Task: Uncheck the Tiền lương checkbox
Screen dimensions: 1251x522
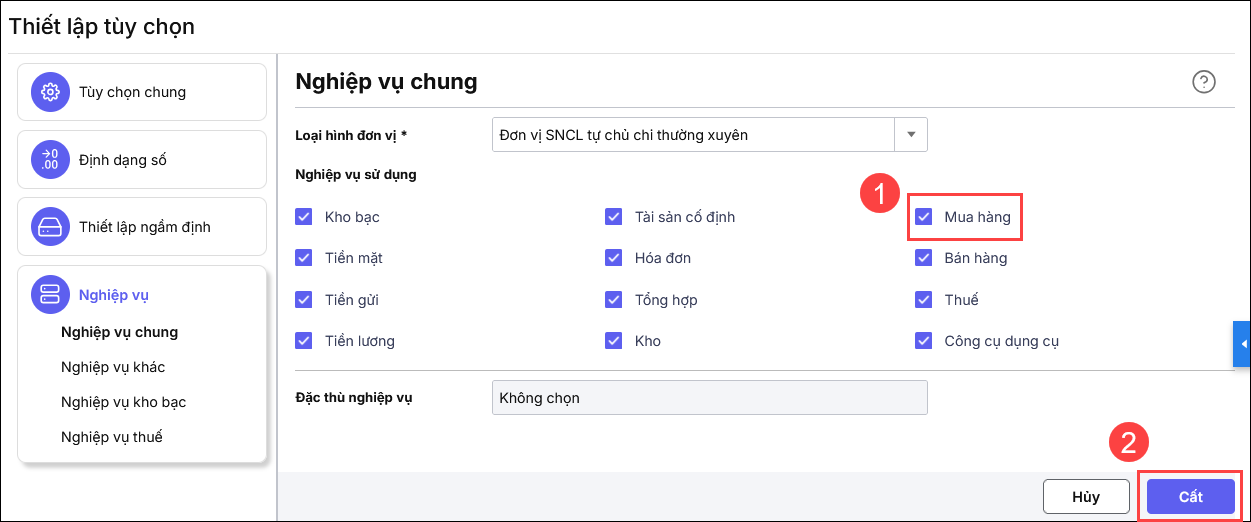Action: tap(304, 341)
